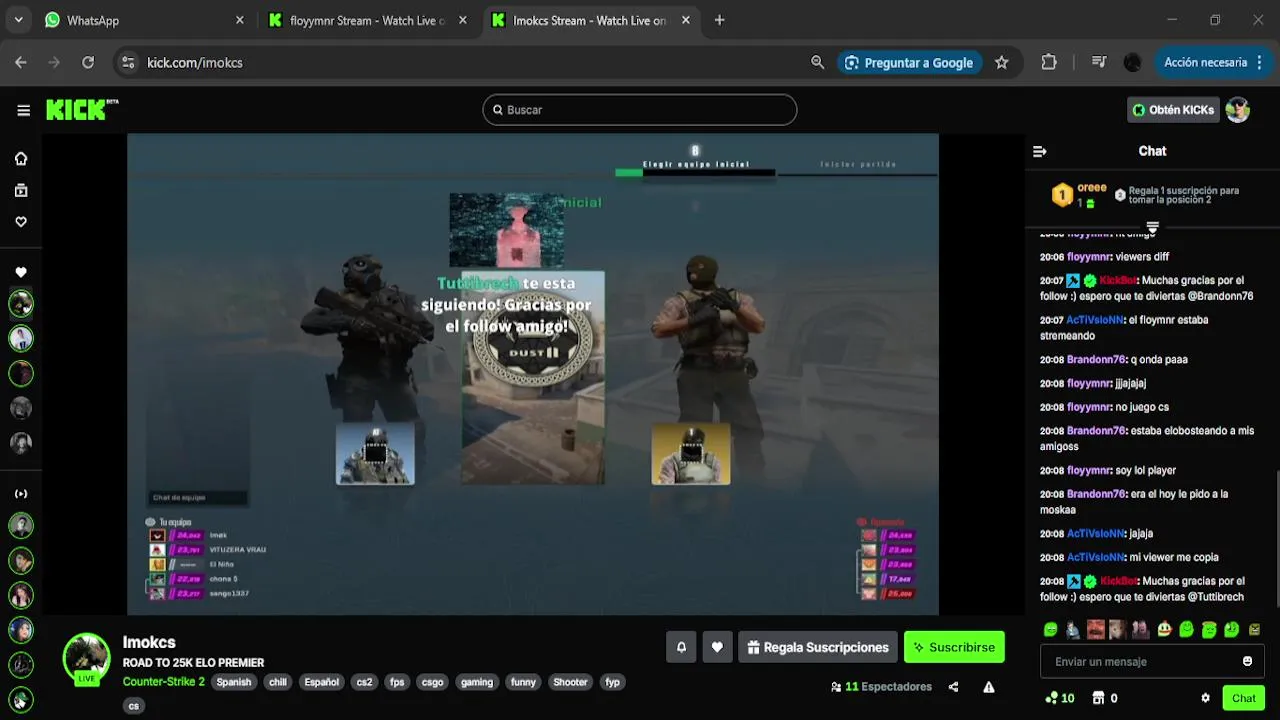Open the emoji picker in message box
Image resolution: width=1280 pixels, height=720 pixels.
tap(1247, 661)
